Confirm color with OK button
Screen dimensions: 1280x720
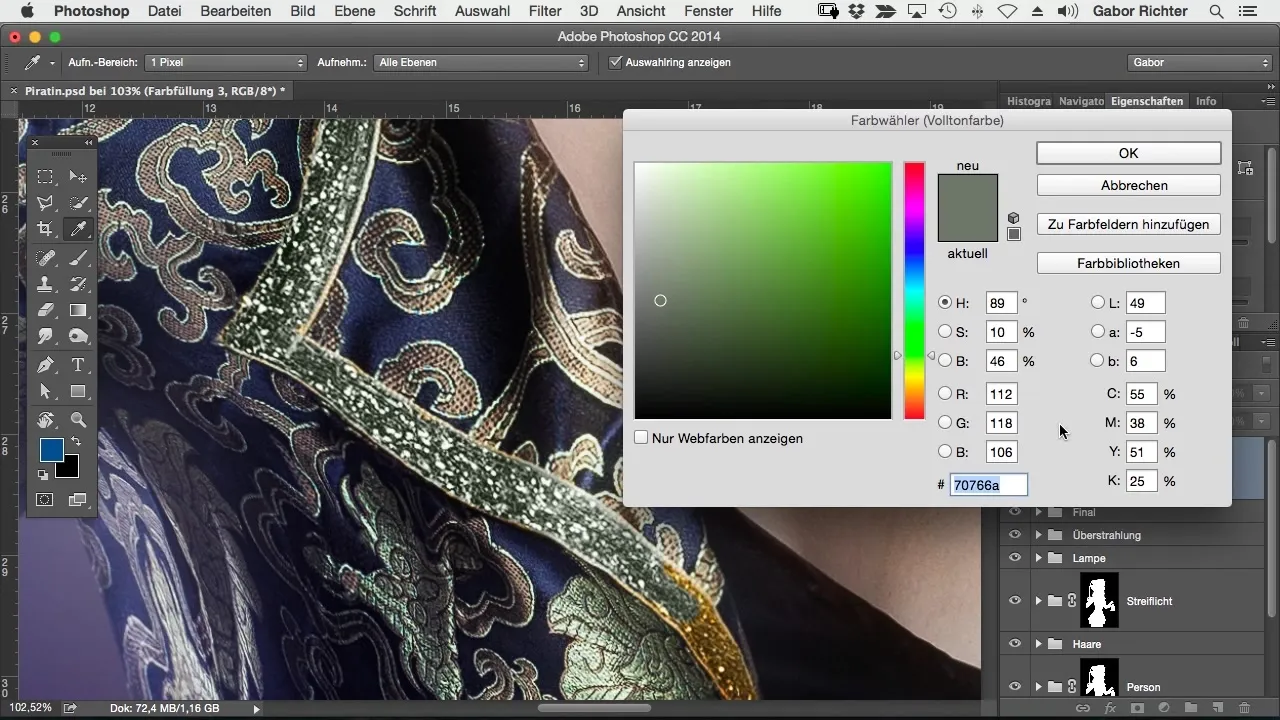tap(1128, 153)
